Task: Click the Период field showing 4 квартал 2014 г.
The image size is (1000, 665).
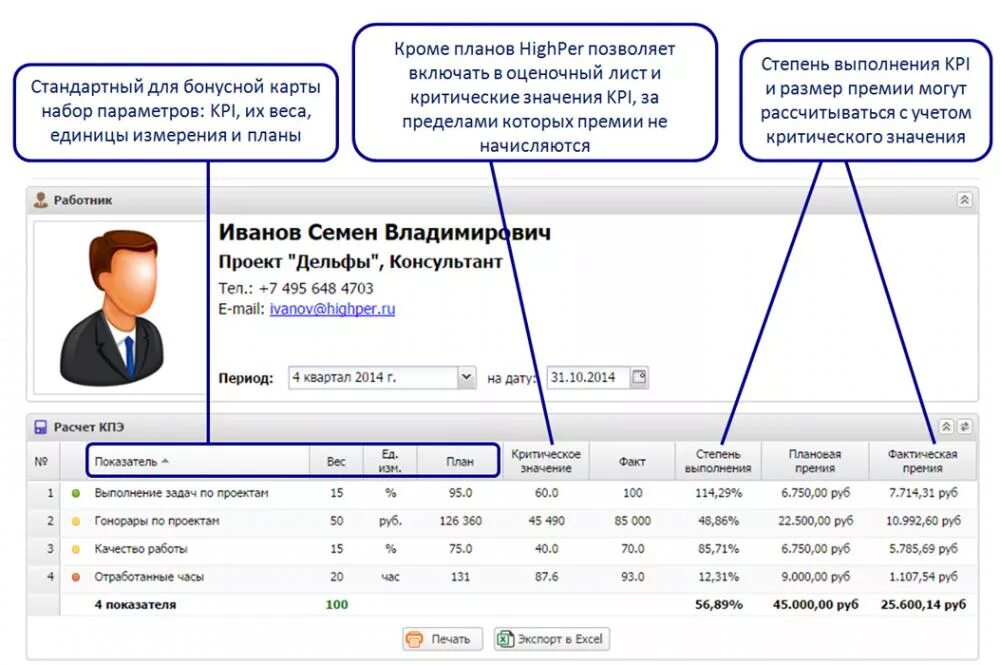Action: tap(373, 377)
